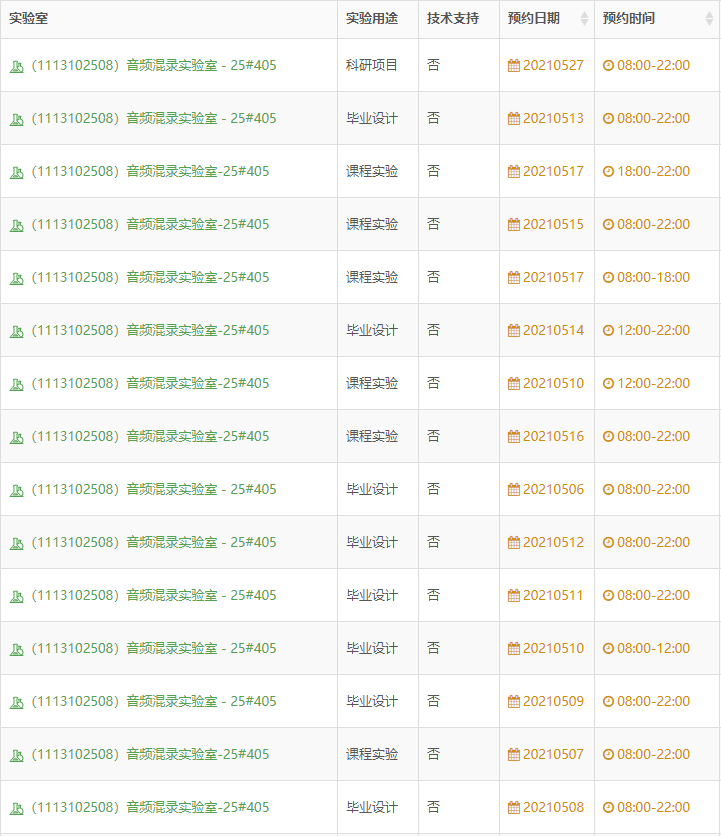This screenshot has height=836, width=721.
Task: Click the lab icon in the 20210527 row
Action: point(17,67)
